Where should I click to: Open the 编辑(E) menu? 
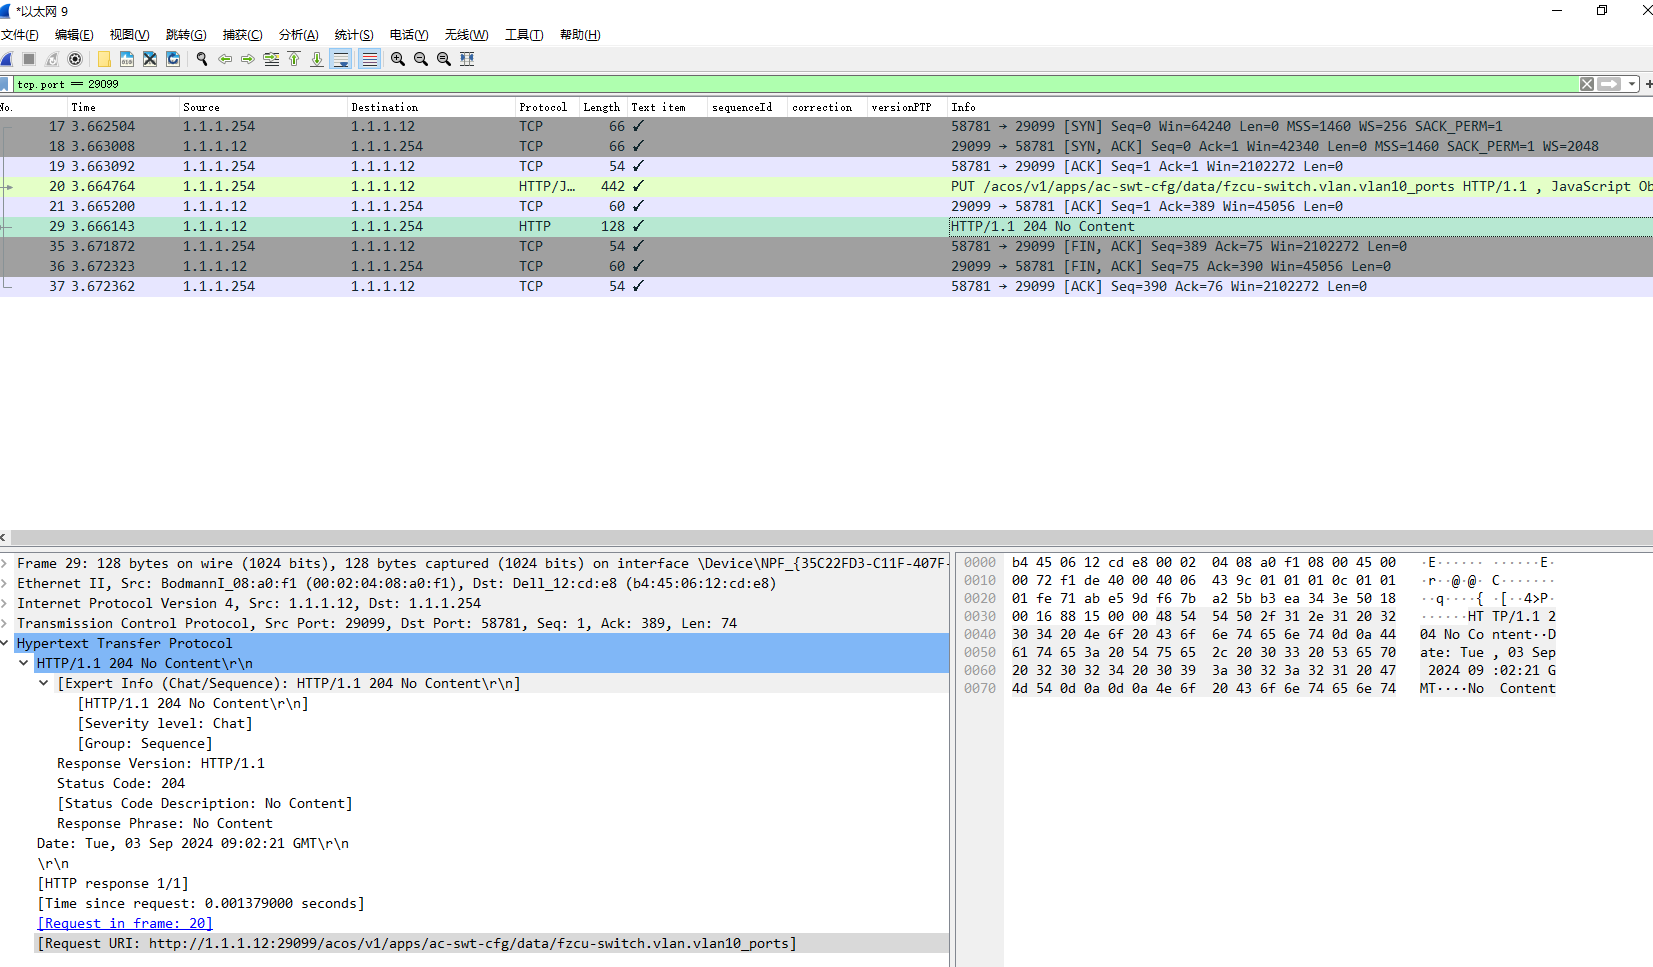(74, 35)
